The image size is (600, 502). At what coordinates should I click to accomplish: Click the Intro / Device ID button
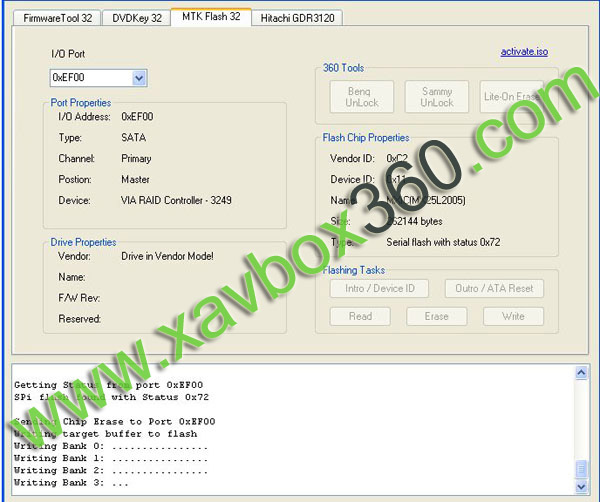[x=379, y=288]
